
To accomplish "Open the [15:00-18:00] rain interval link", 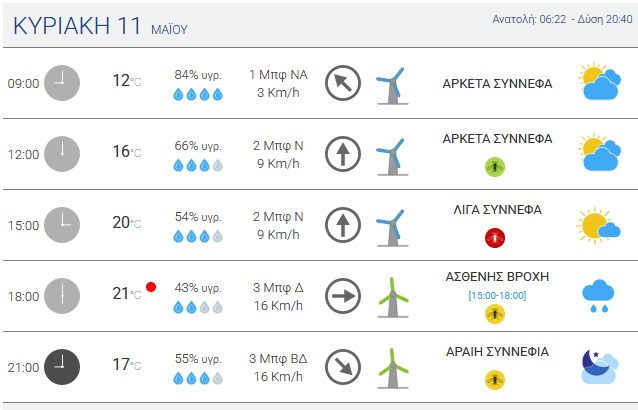I will (497, 295).
